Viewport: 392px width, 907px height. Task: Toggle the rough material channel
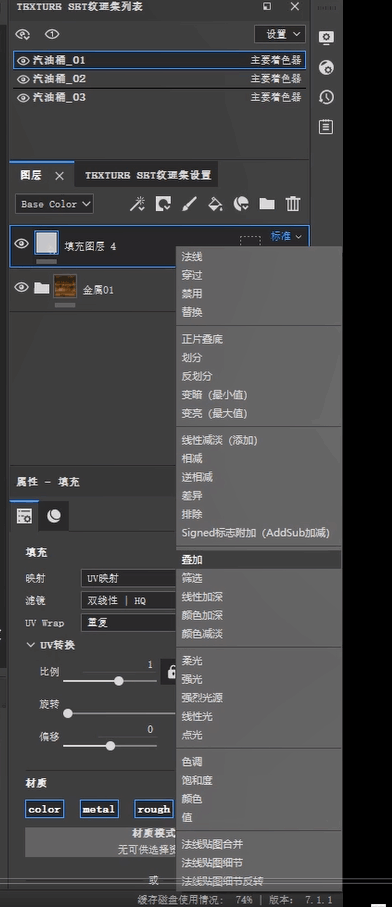(154, 809)
